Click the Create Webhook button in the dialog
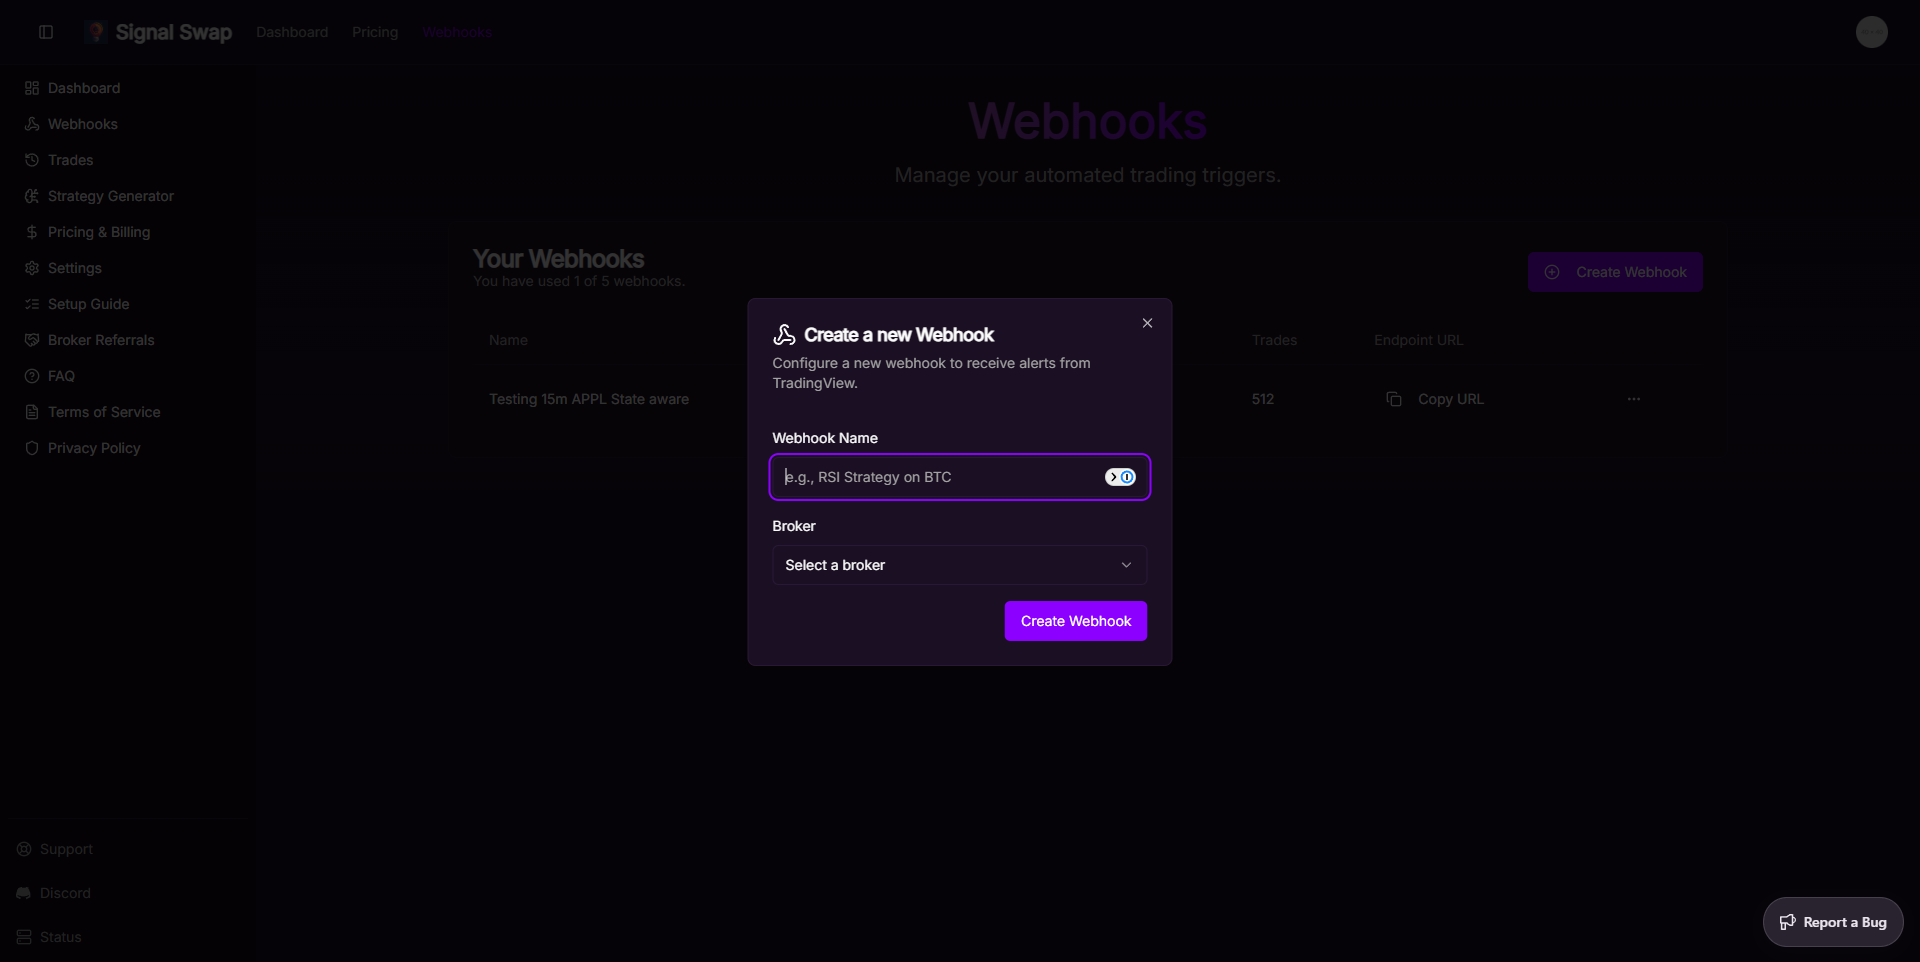 click(x=1075, y=620)
